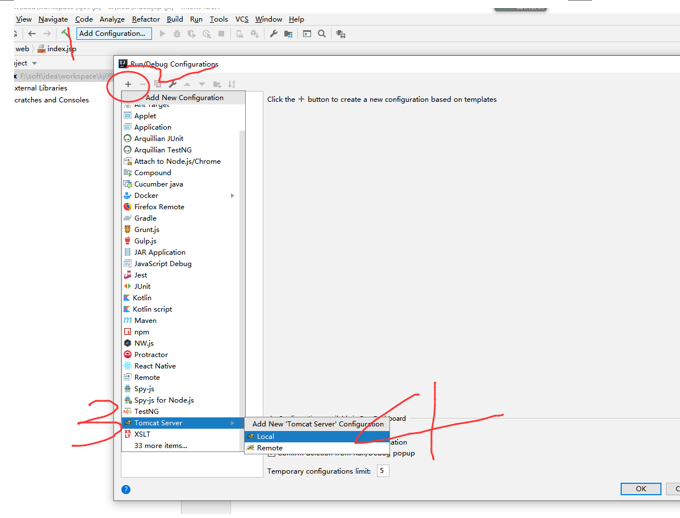Screen dimensions: 680x518
Task: Click the Add Configuration... toolbar button
Action: click(114, 33)
